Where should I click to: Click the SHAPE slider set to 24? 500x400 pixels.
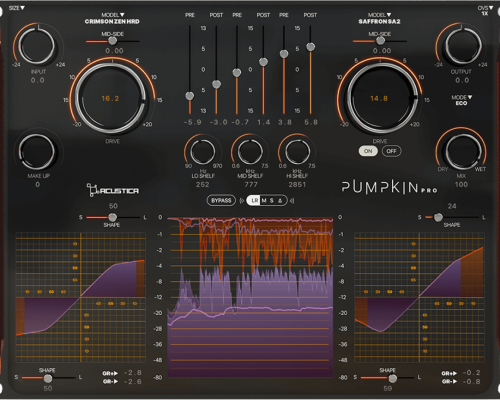[452, 217]
